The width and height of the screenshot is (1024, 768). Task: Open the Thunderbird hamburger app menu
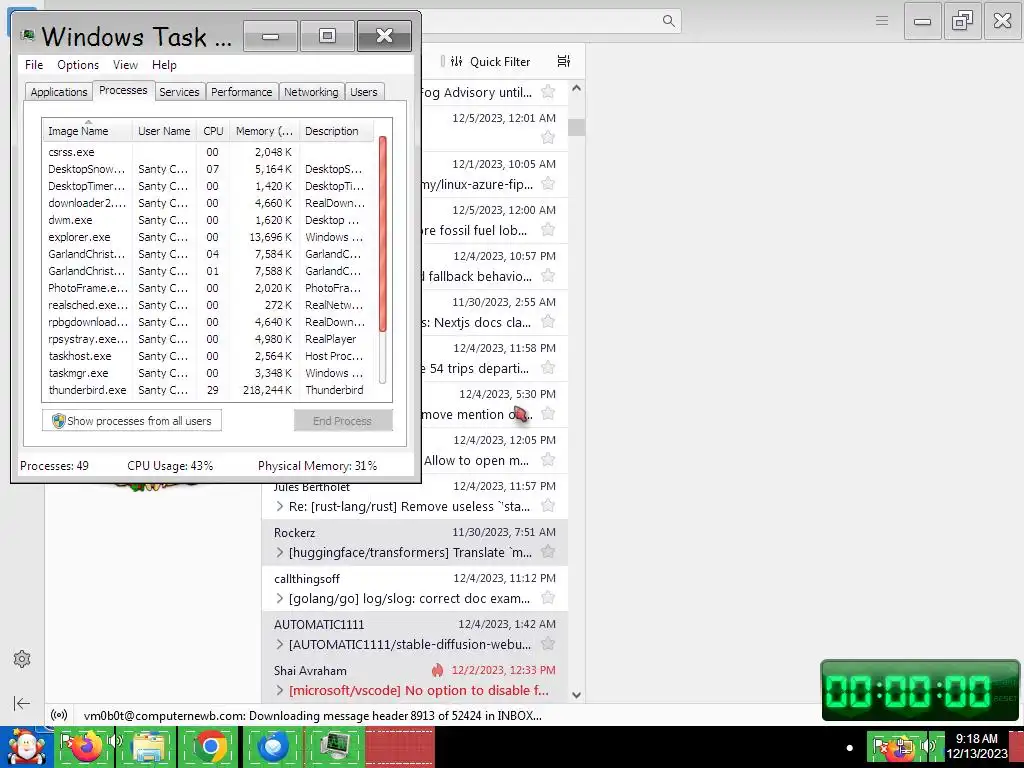882,21
